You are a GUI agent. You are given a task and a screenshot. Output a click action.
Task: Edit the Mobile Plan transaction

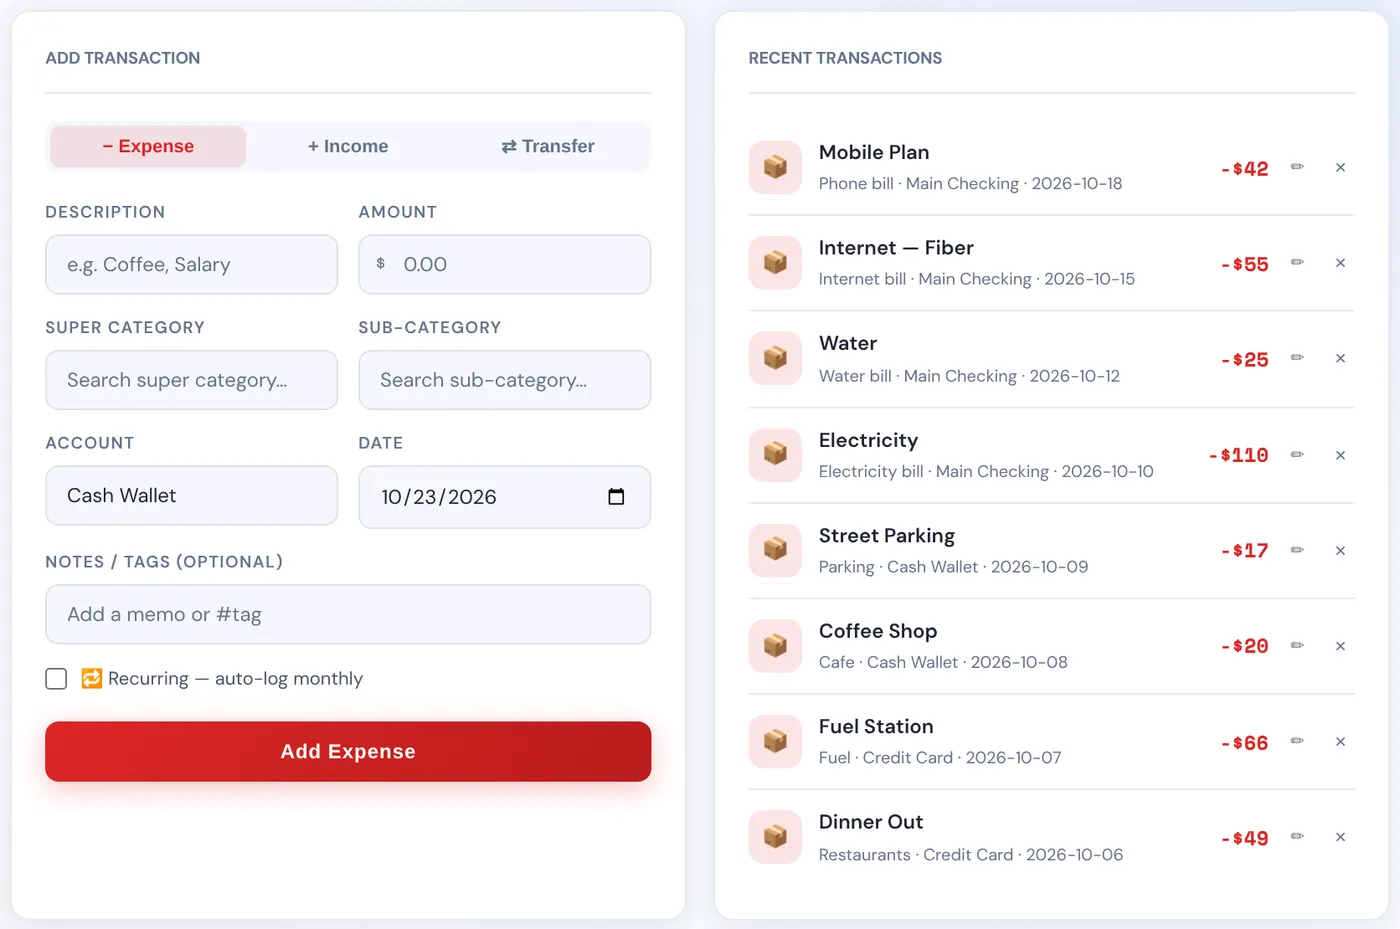pos(1297,167)
